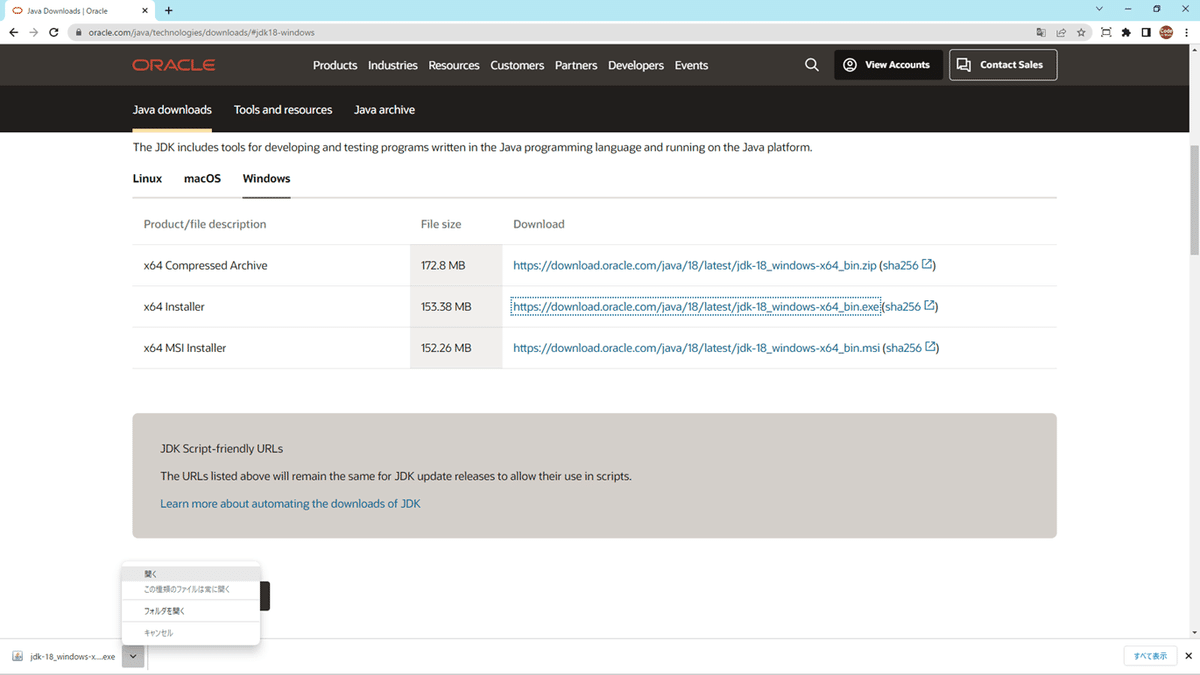Click the downloaded item's dropdown arrow
This screenshot has width=1200, height=675.
pyautogui.click(x=133, y=656)
